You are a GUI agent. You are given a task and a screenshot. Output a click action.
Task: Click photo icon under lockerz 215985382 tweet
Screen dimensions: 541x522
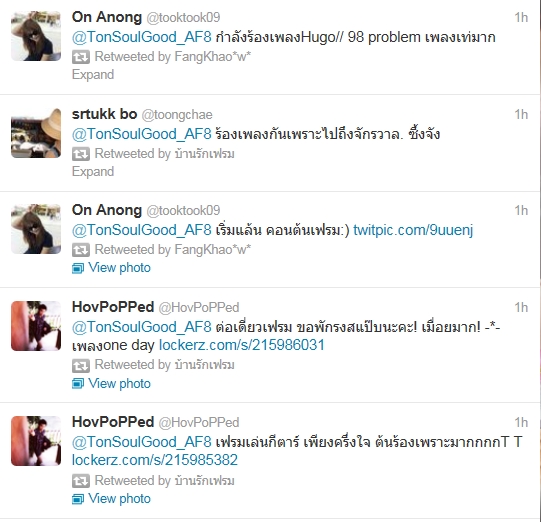78,499
